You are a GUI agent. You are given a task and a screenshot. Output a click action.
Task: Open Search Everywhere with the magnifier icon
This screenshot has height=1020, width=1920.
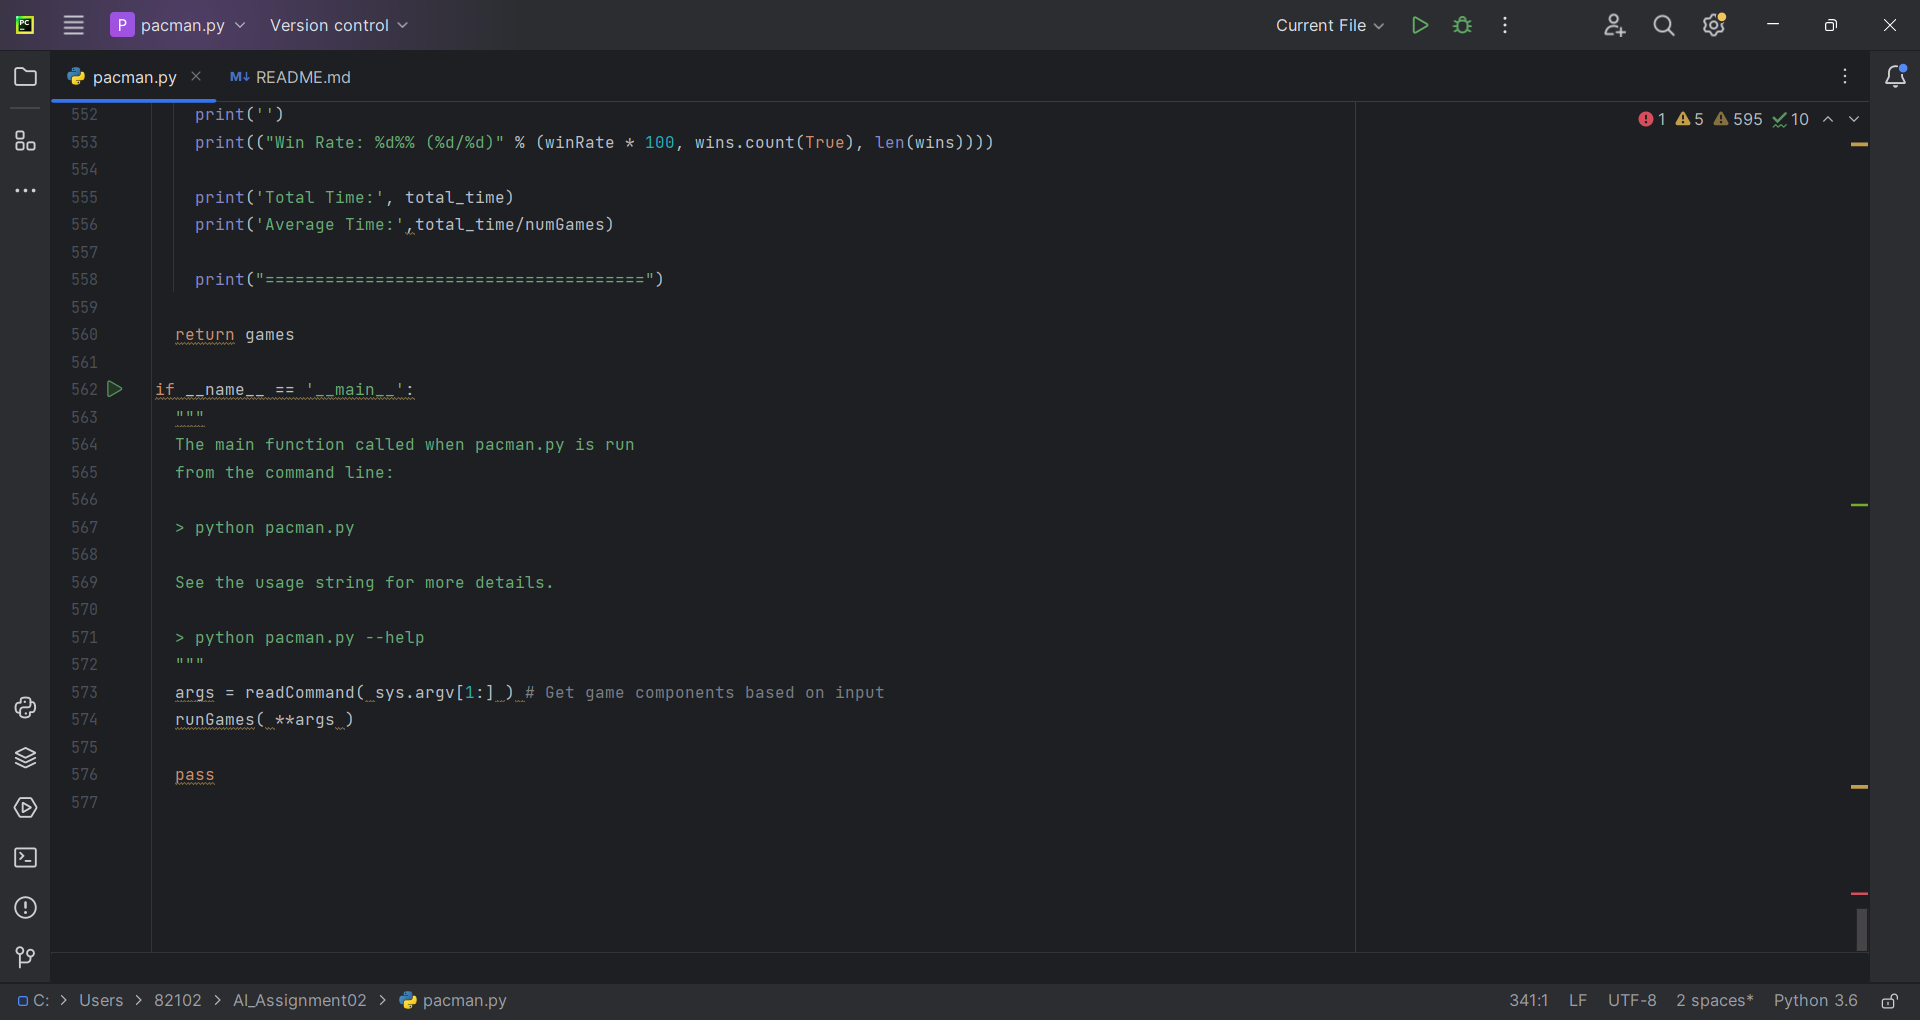(x=1664, y=25)
